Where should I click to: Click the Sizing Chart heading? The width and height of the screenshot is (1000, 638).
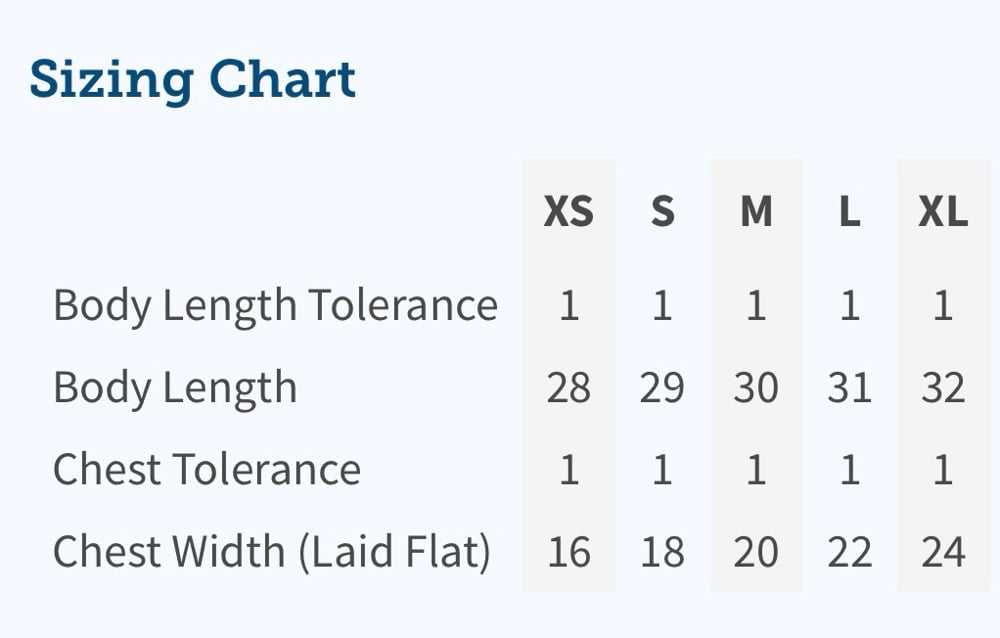point(192,80)
